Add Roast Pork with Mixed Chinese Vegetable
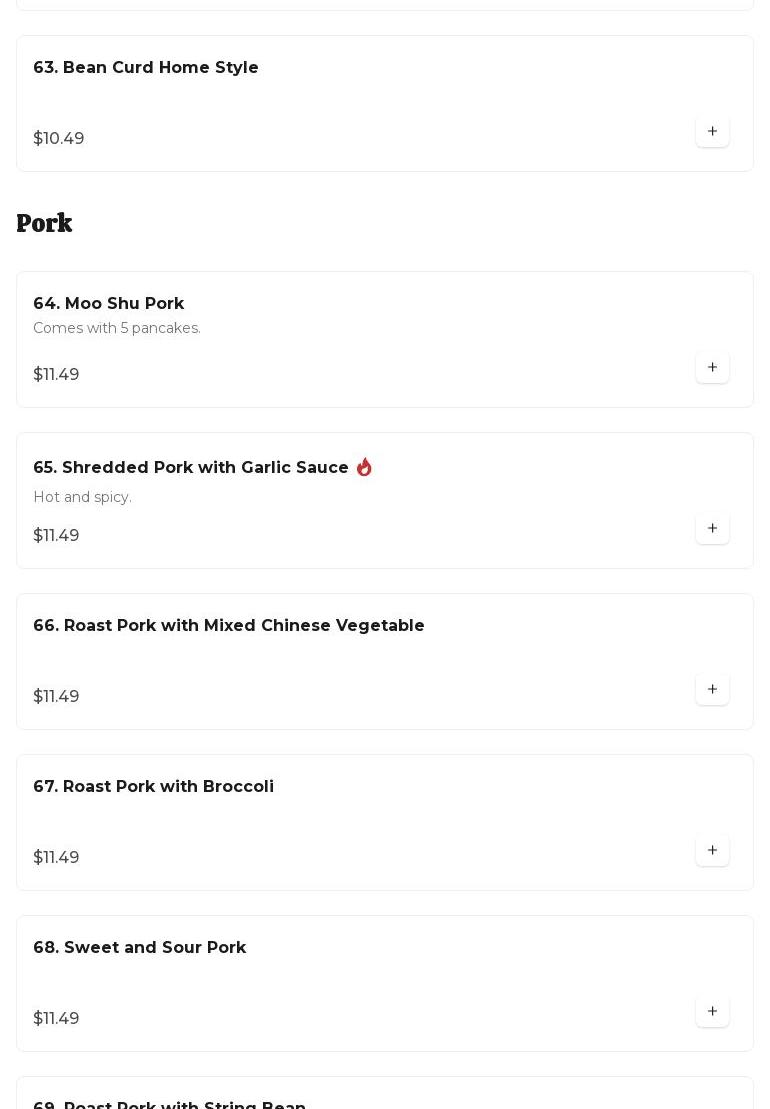Viewport: 770px width, 1109px height. tap(712, 689)
